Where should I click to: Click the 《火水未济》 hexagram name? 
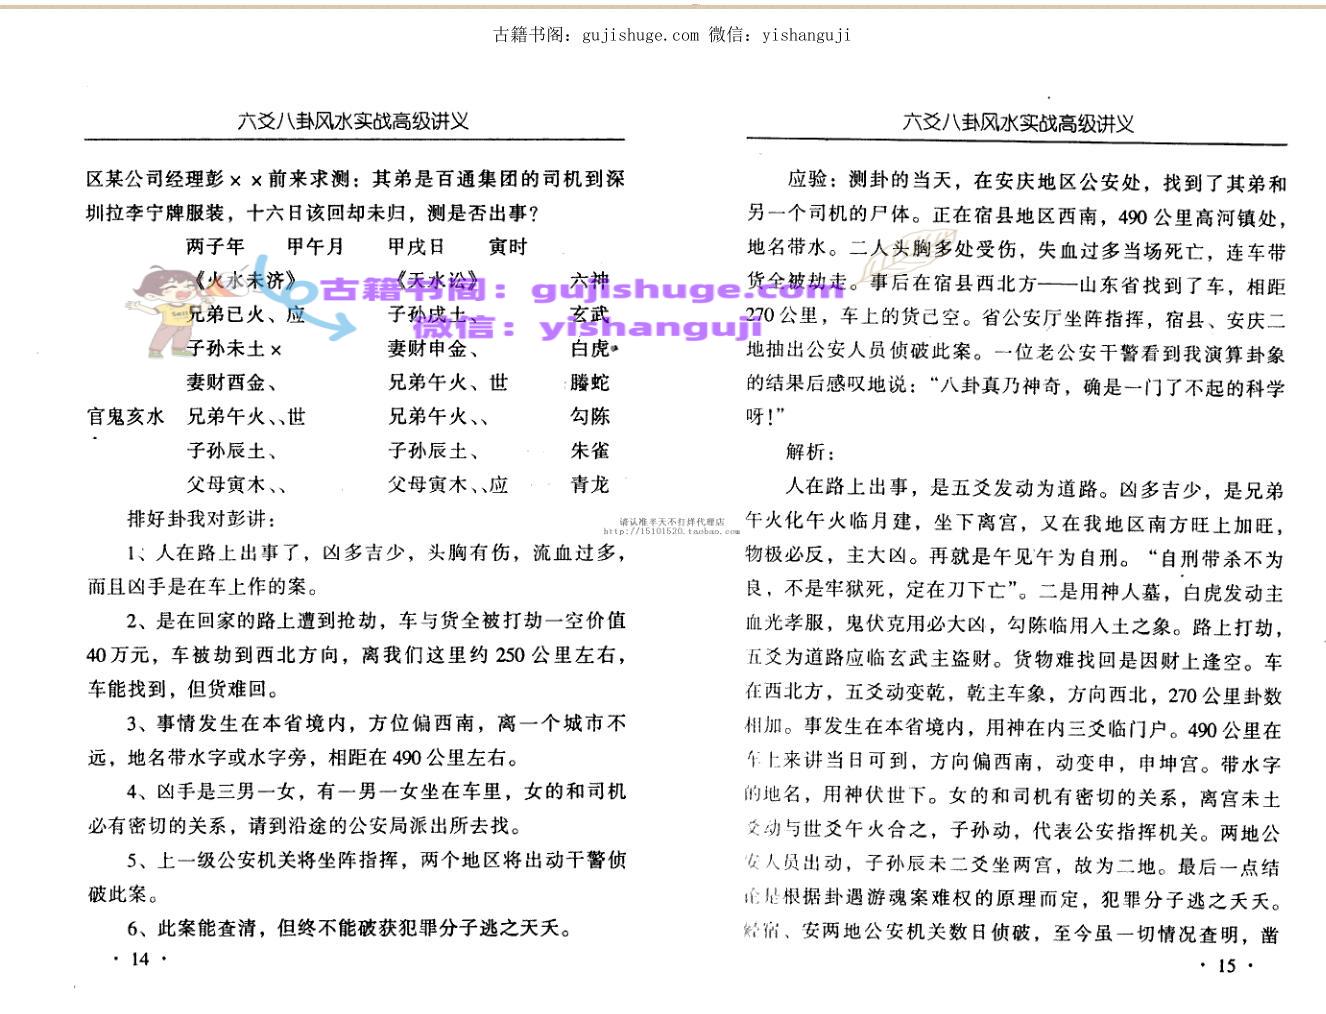point(240,281)
